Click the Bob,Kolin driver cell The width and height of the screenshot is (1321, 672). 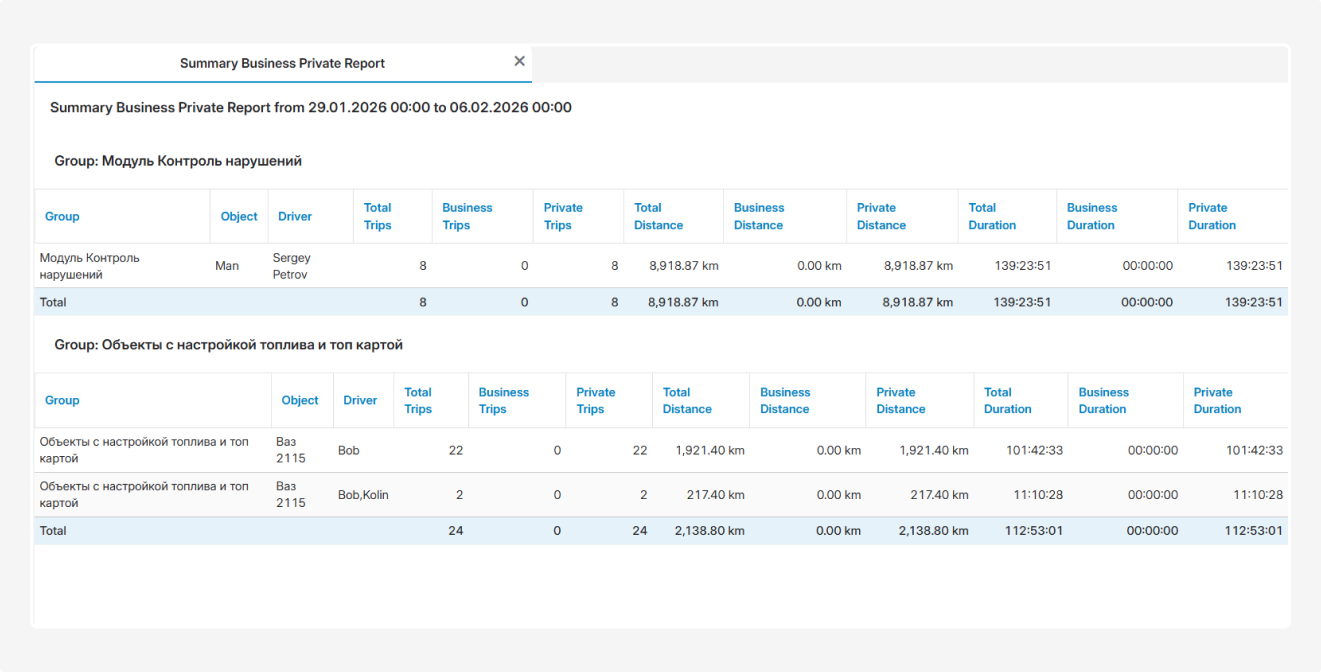coord(363,495)
